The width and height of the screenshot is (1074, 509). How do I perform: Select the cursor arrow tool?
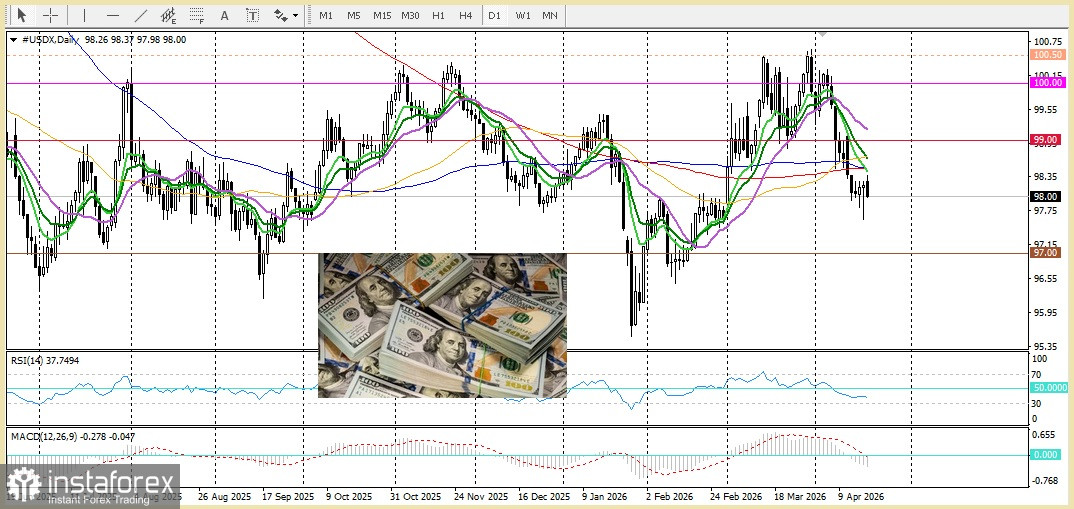pyautogui.click(x=21, y=16)
